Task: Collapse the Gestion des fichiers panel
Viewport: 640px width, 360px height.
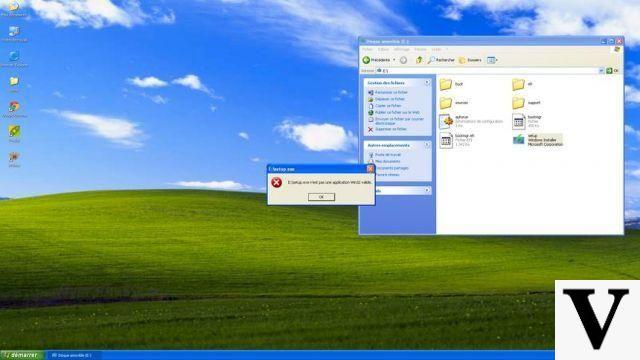Action: tap(427, 82)
